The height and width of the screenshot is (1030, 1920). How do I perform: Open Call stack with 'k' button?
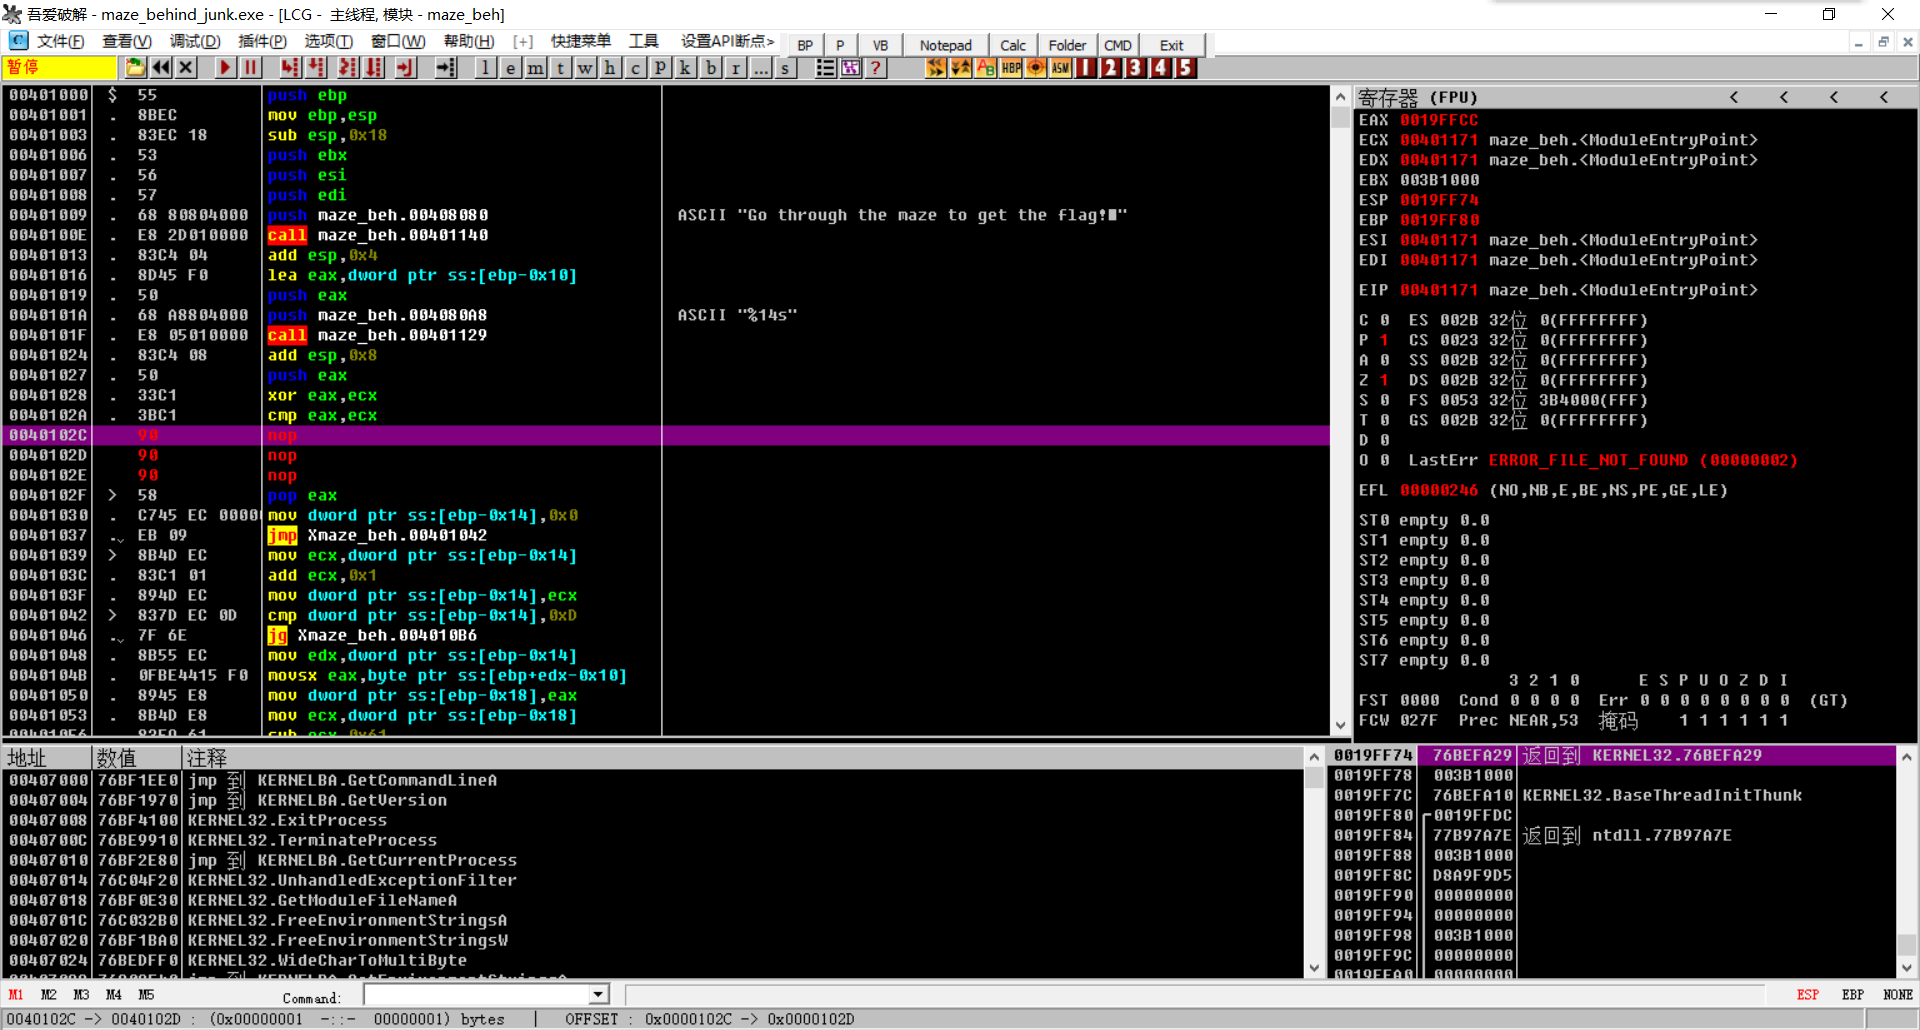coord(685,67)
